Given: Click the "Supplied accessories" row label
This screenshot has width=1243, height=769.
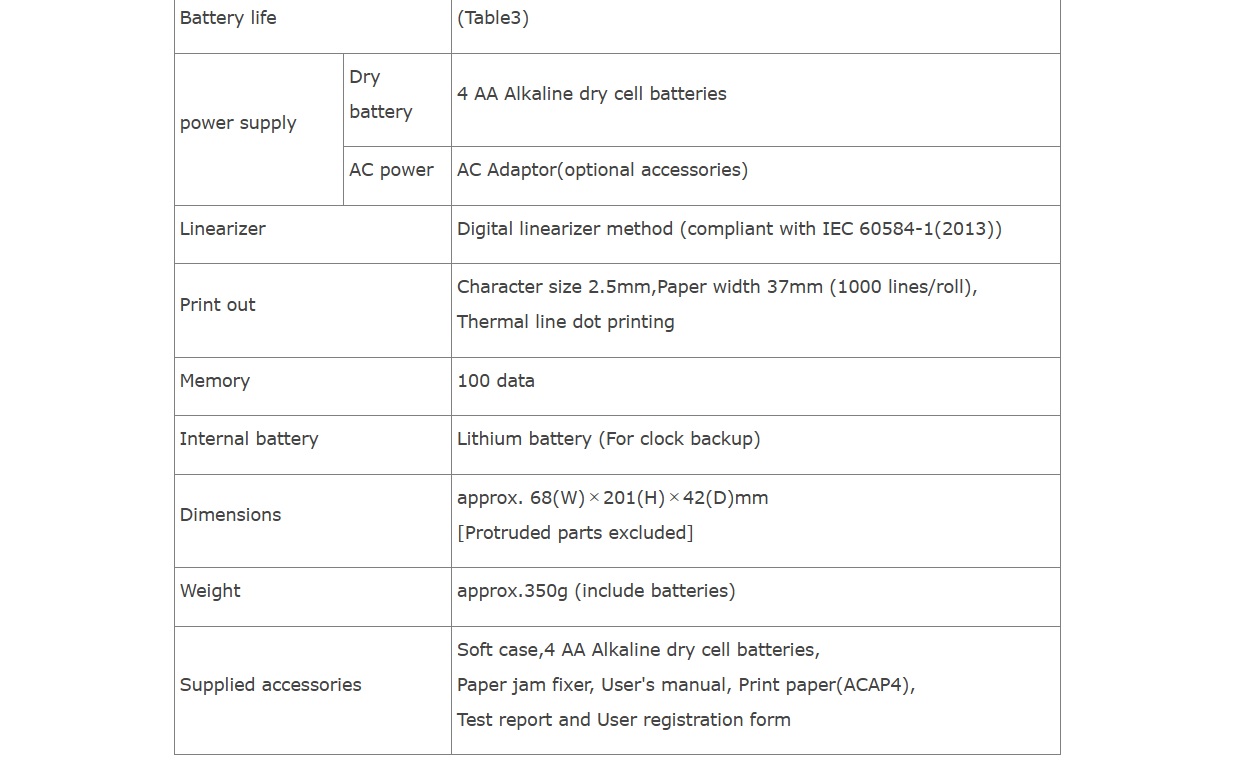Looking at the screenshot, I should coord(271,685).
